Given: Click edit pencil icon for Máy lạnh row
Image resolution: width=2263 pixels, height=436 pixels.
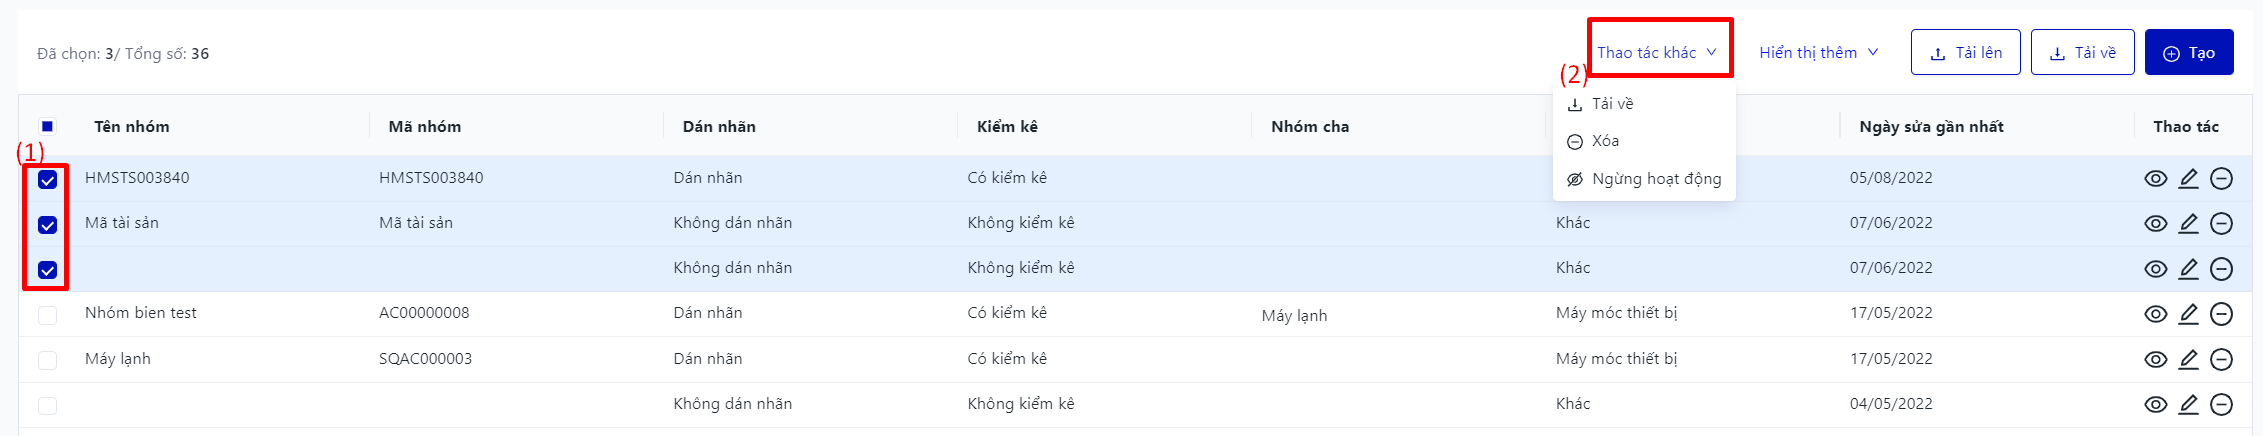Looking at the screenshot, I should pyautogui.click(x=2188, y=359).
